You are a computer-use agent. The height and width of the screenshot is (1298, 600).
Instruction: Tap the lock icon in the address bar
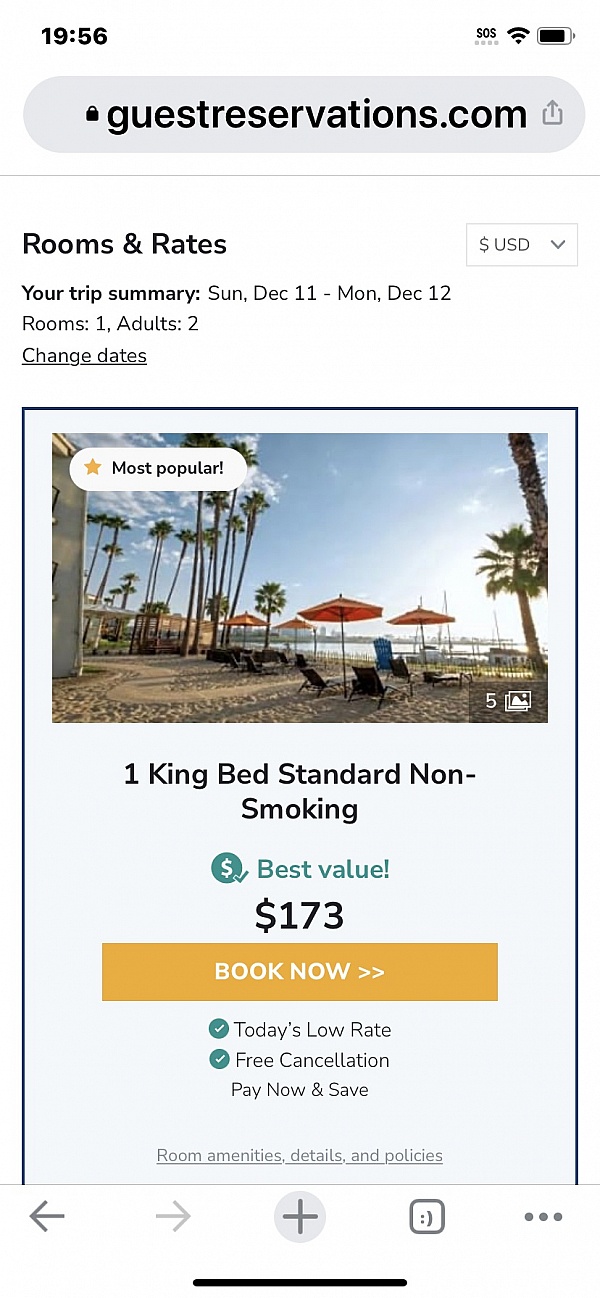point(91,113)
